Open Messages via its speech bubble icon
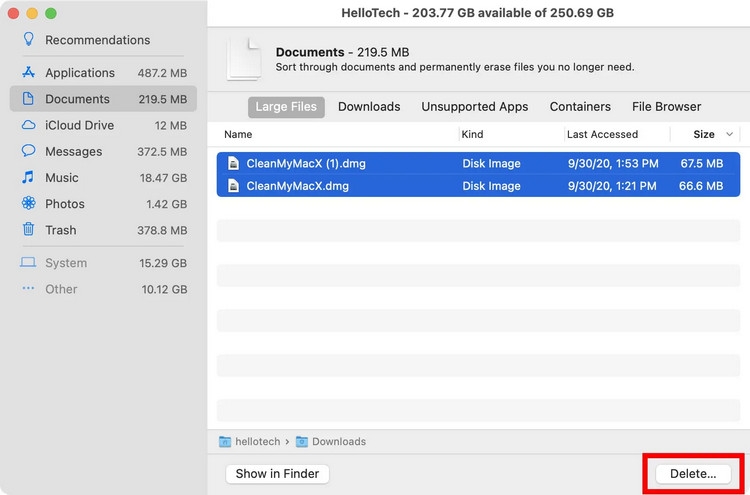The image size is (750, 495). point(28,152)
